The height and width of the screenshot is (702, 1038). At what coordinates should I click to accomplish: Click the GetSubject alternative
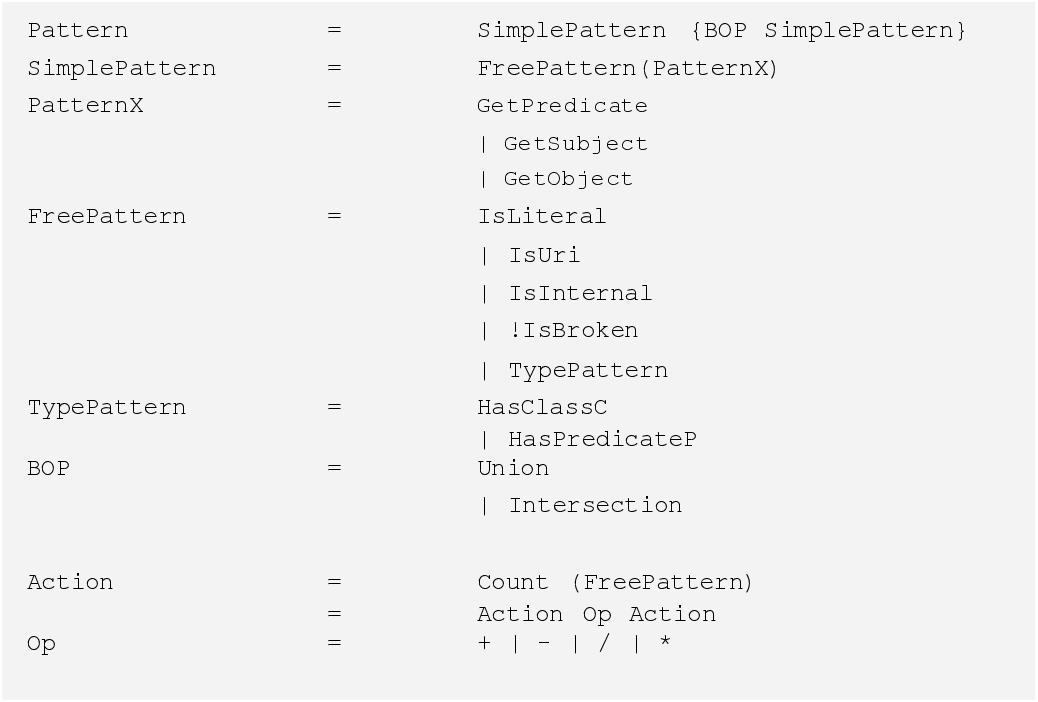(x=575, y=144)
